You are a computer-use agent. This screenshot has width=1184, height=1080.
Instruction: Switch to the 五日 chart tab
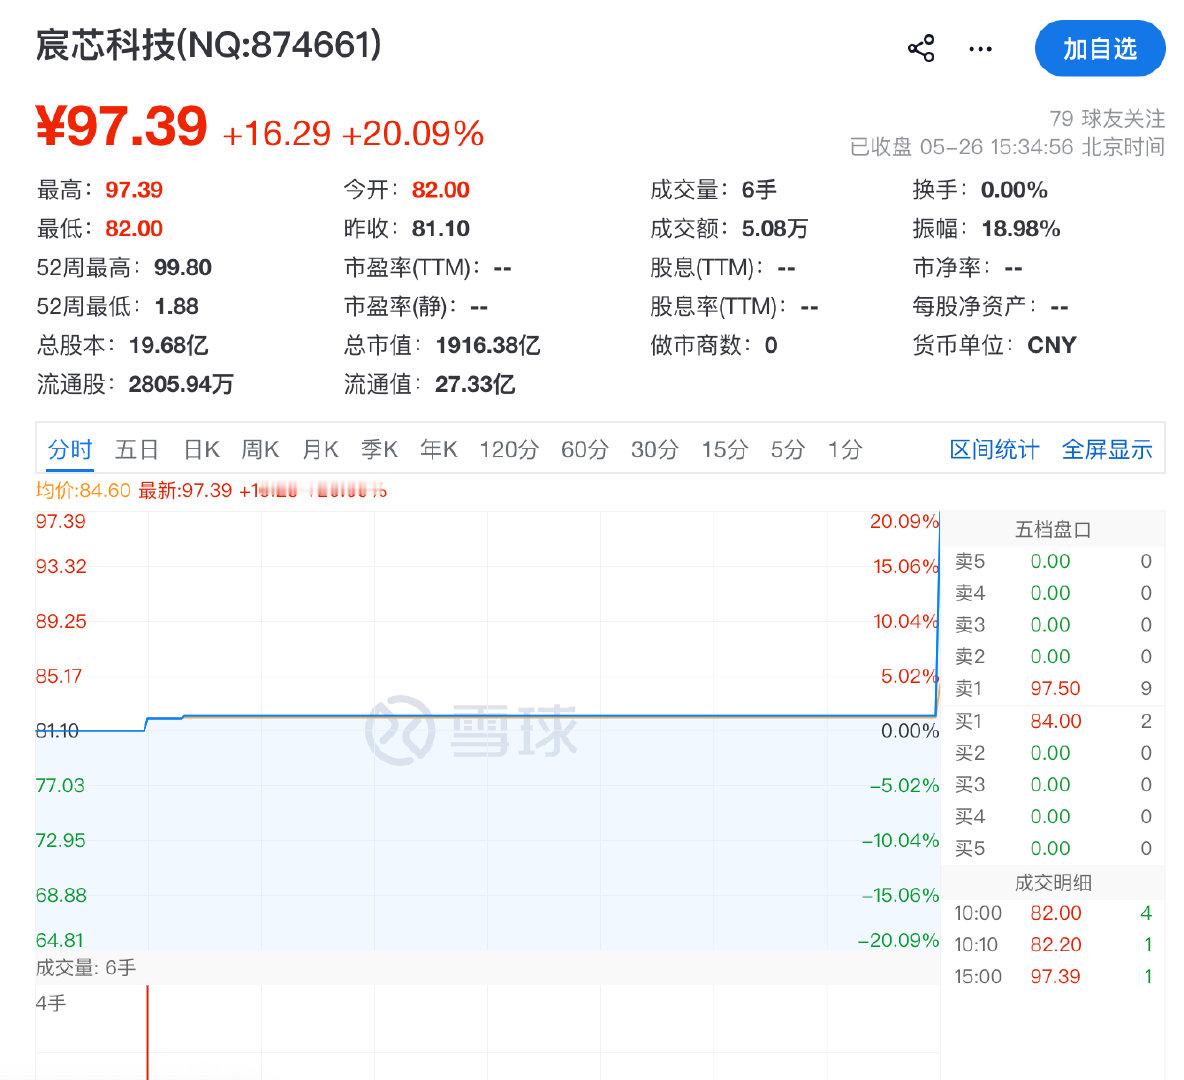pos(137,449)
